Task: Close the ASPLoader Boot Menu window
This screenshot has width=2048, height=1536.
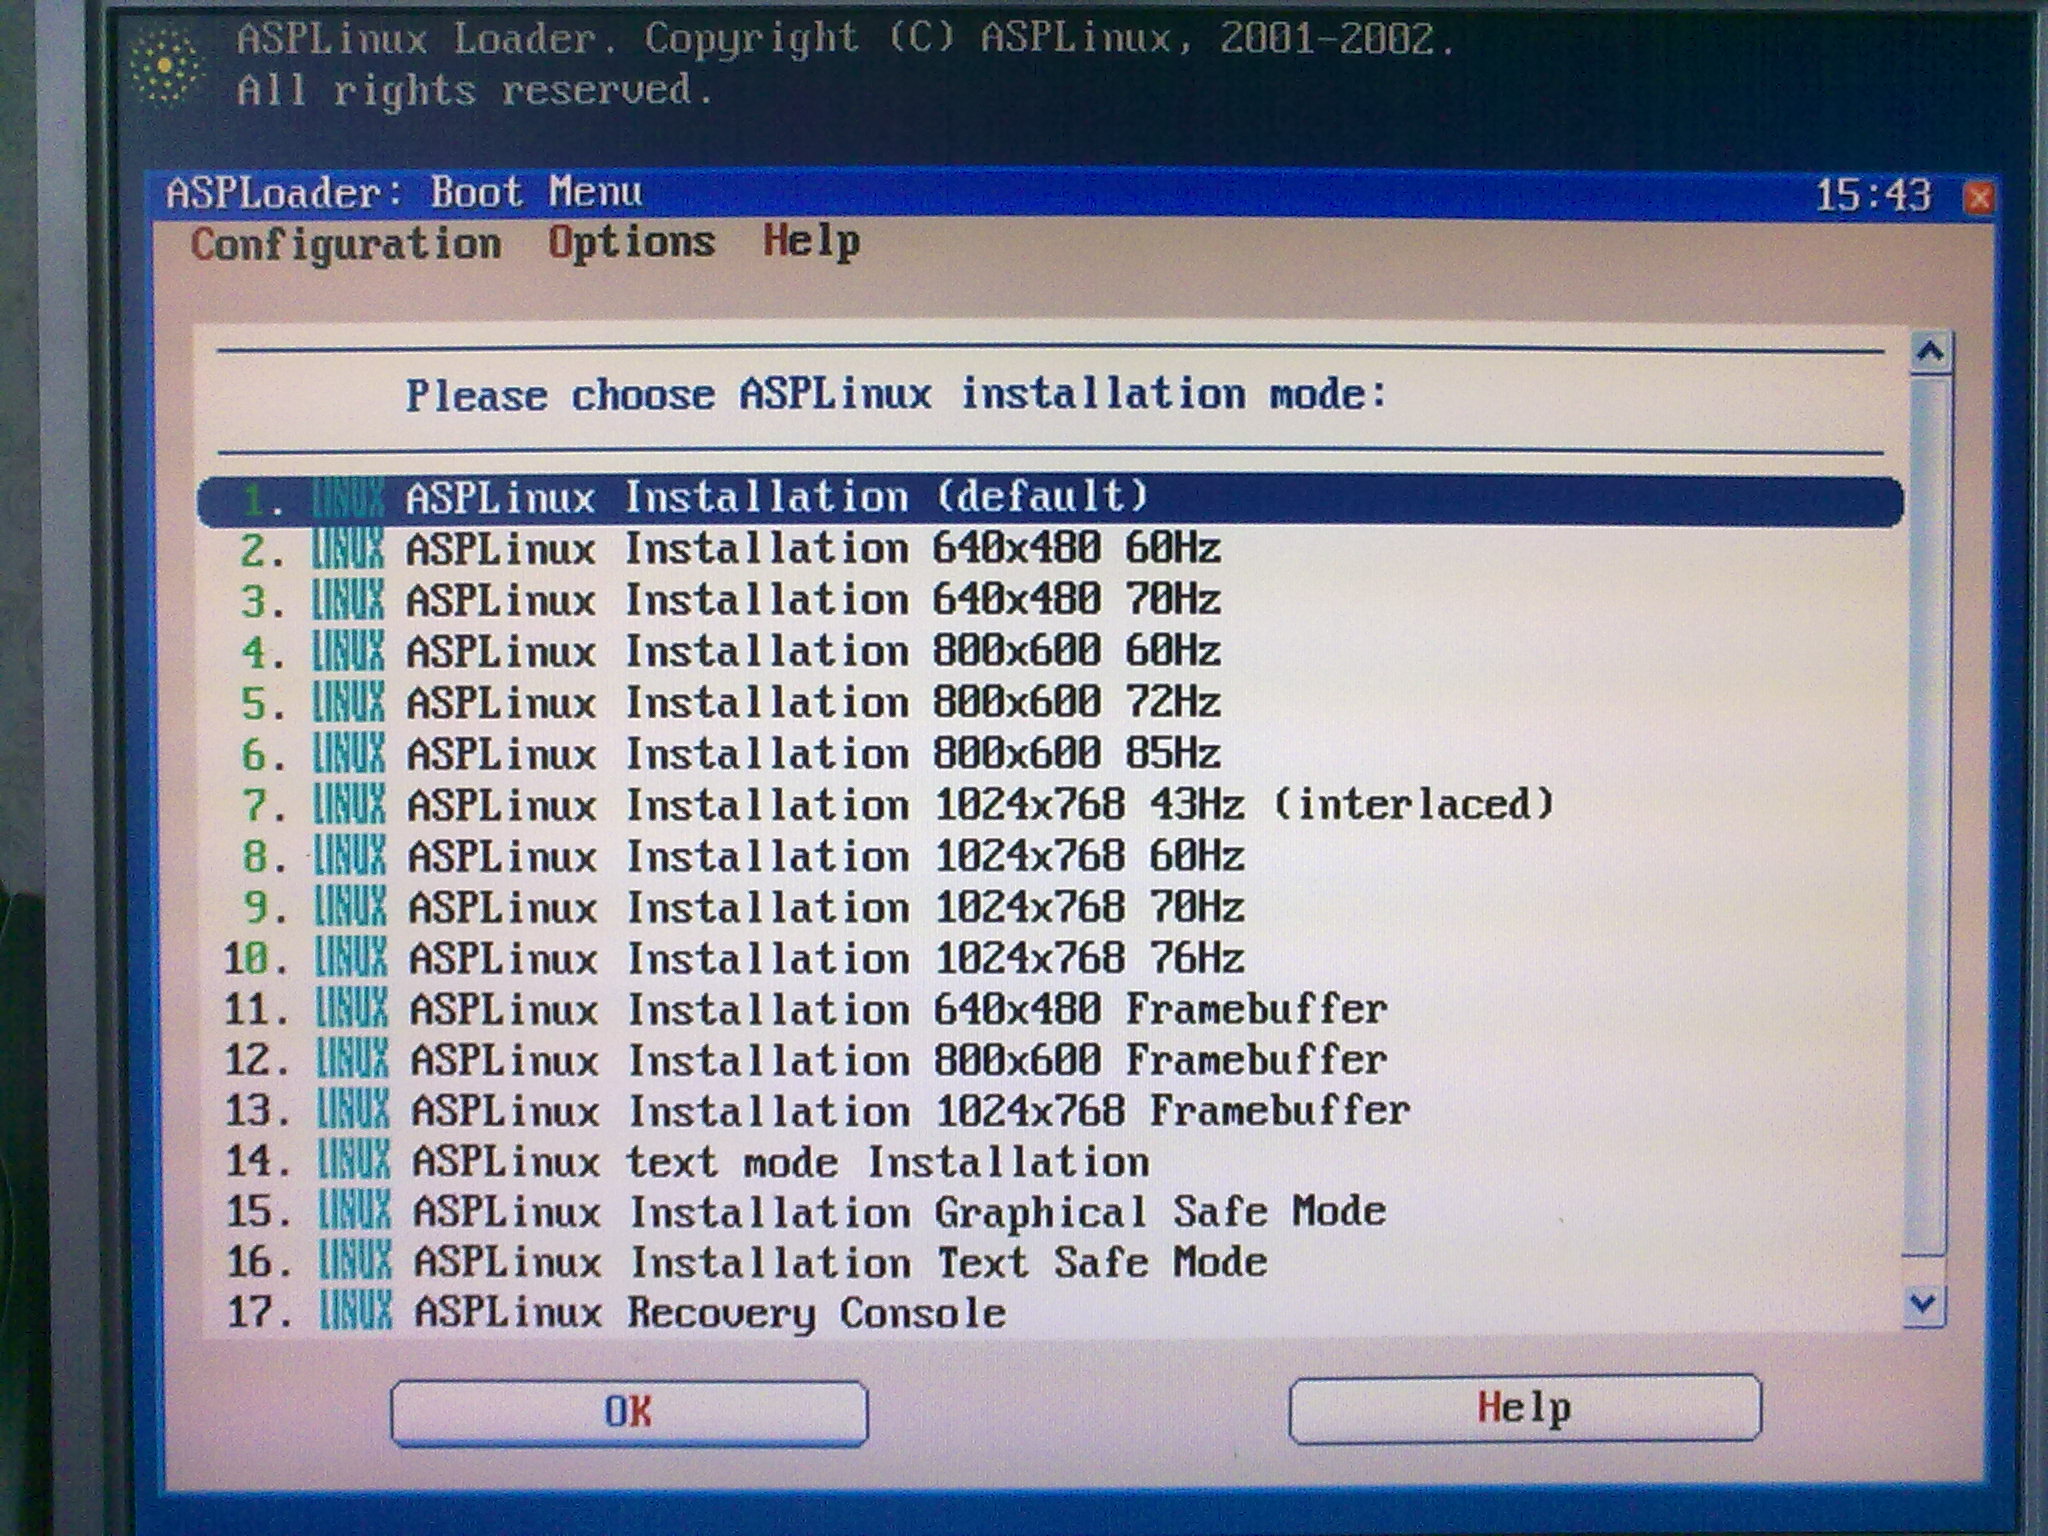Action: click(1977, 197)
